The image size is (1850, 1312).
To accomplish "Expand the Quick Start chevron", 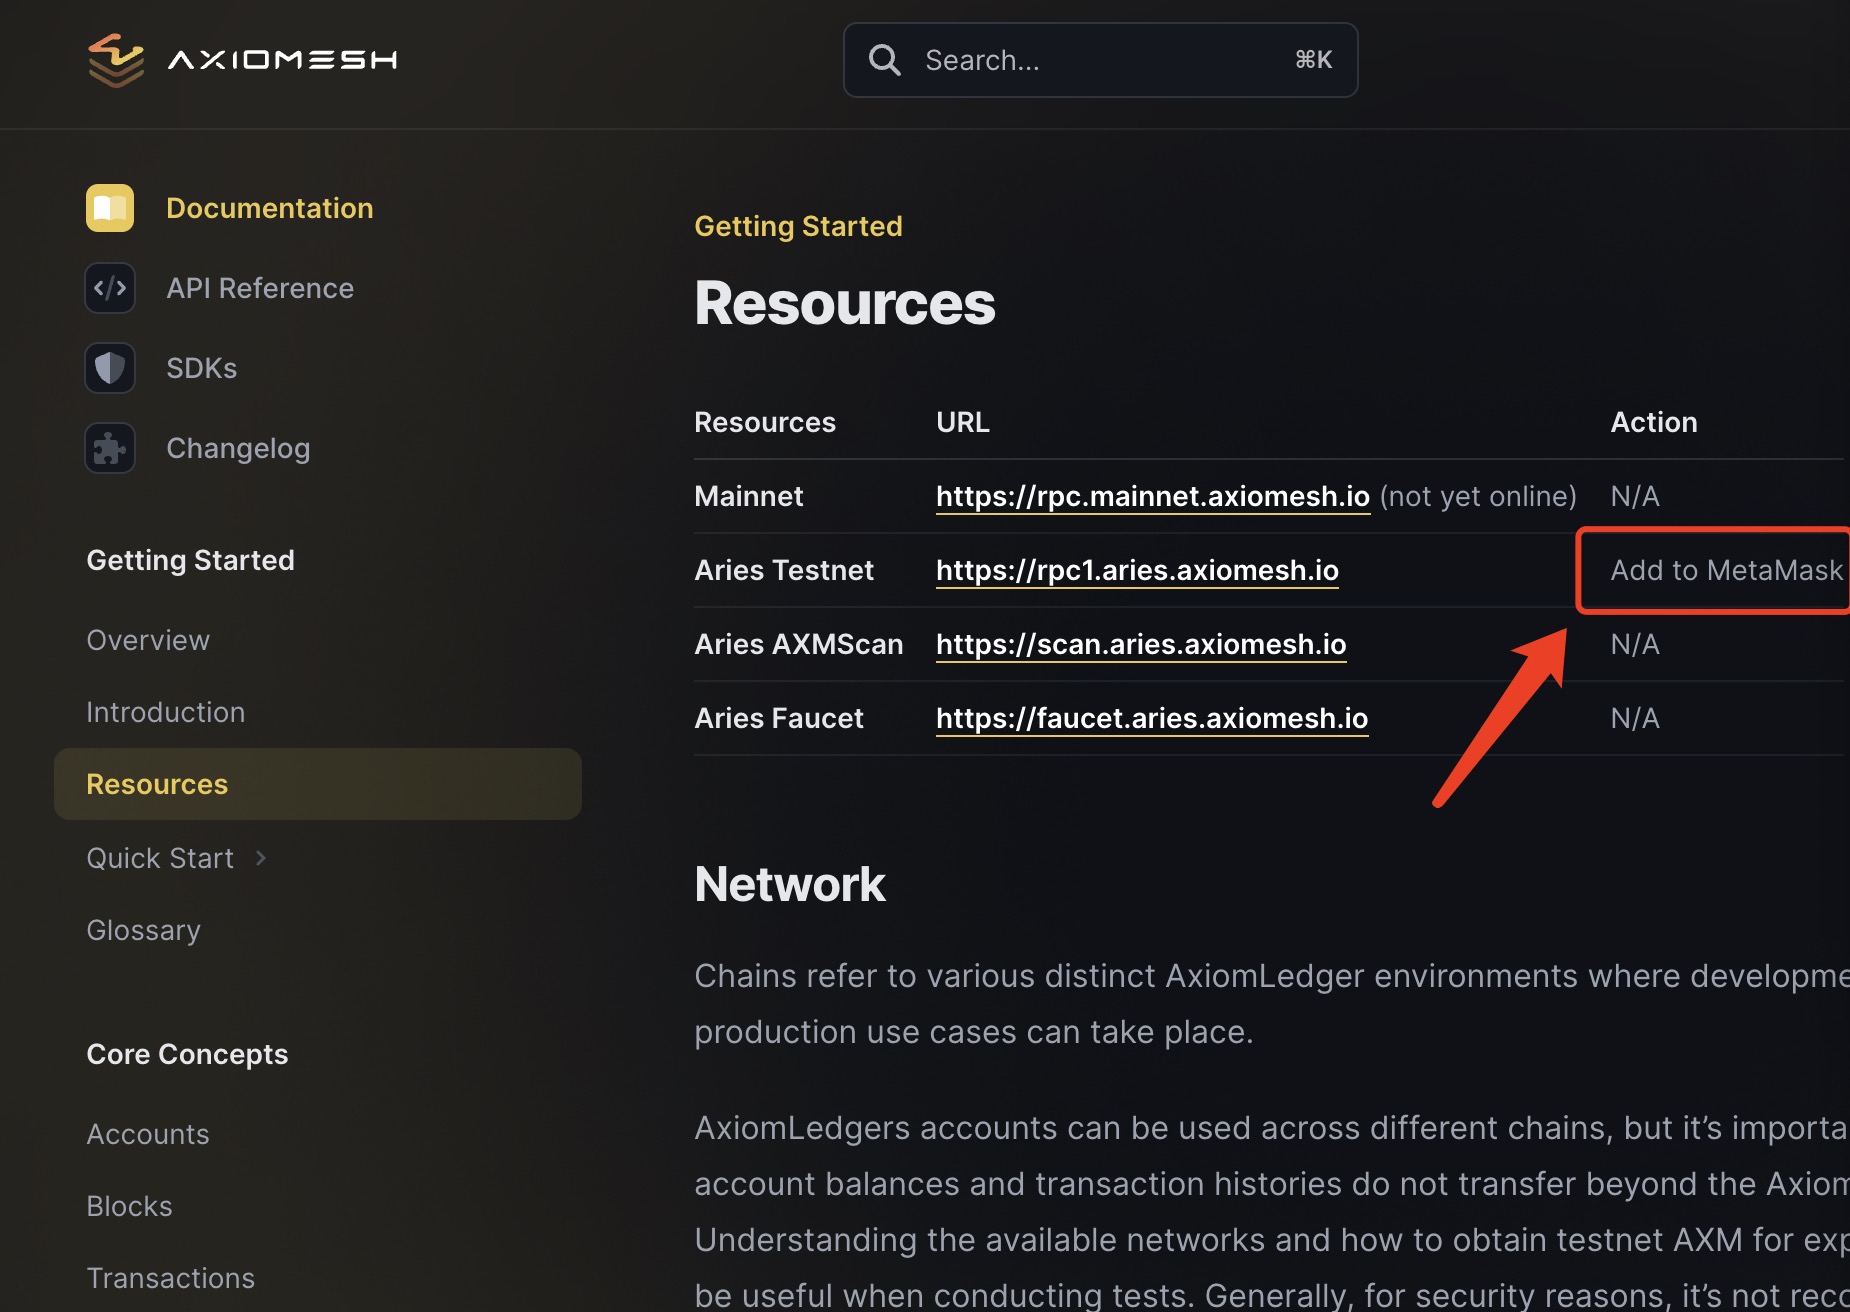I will [x=260, y=858].
